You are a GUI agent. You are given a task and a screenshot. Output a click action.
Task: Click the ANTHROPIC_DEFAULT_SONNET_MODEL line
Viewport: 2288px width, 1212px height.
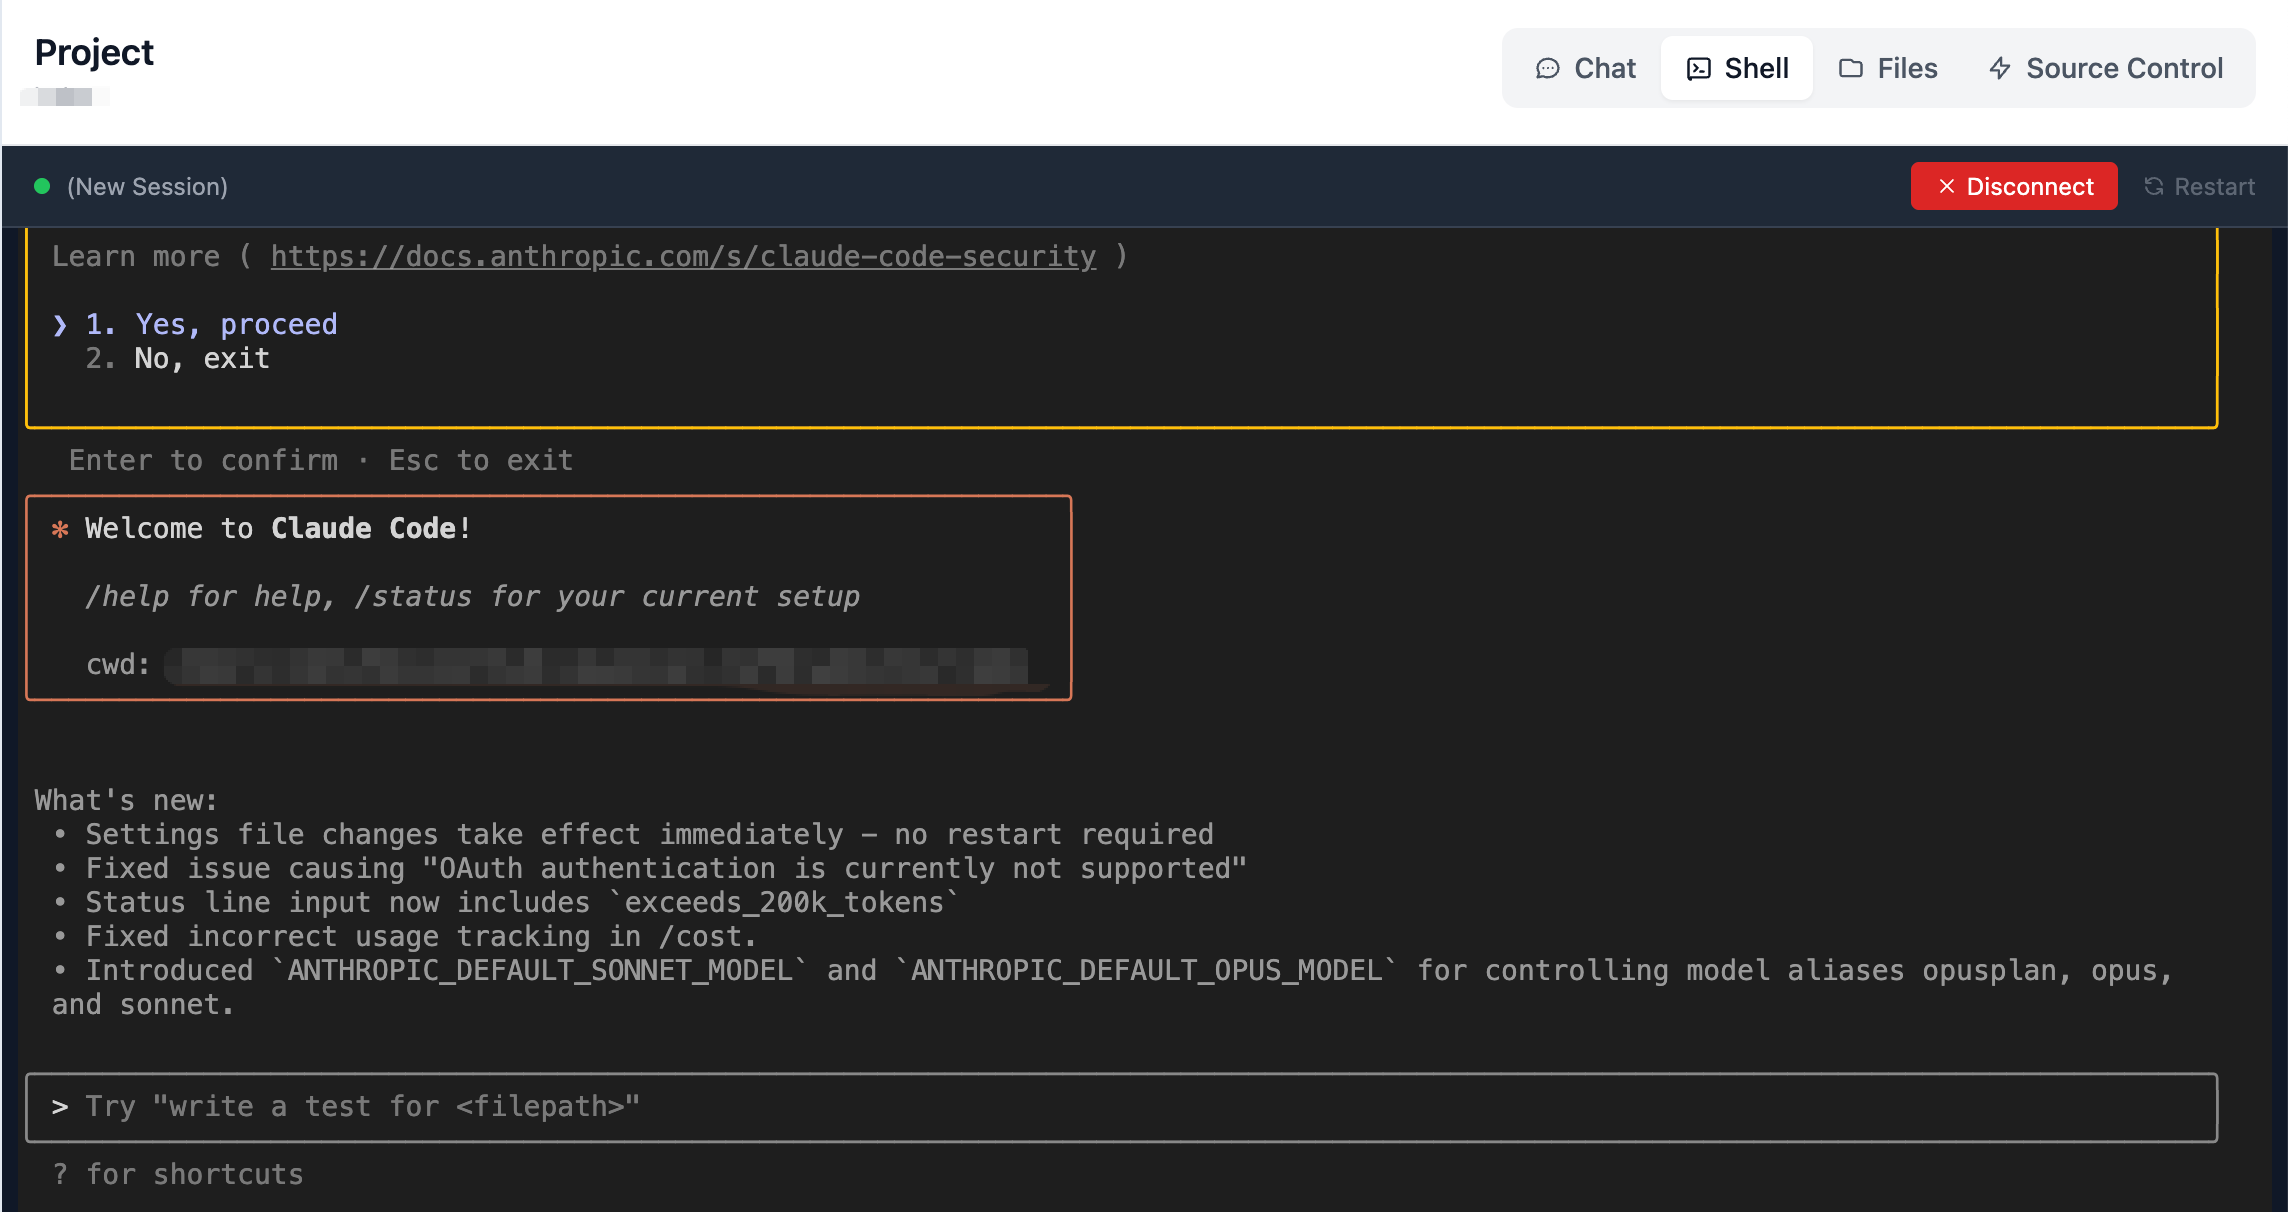1112,987
